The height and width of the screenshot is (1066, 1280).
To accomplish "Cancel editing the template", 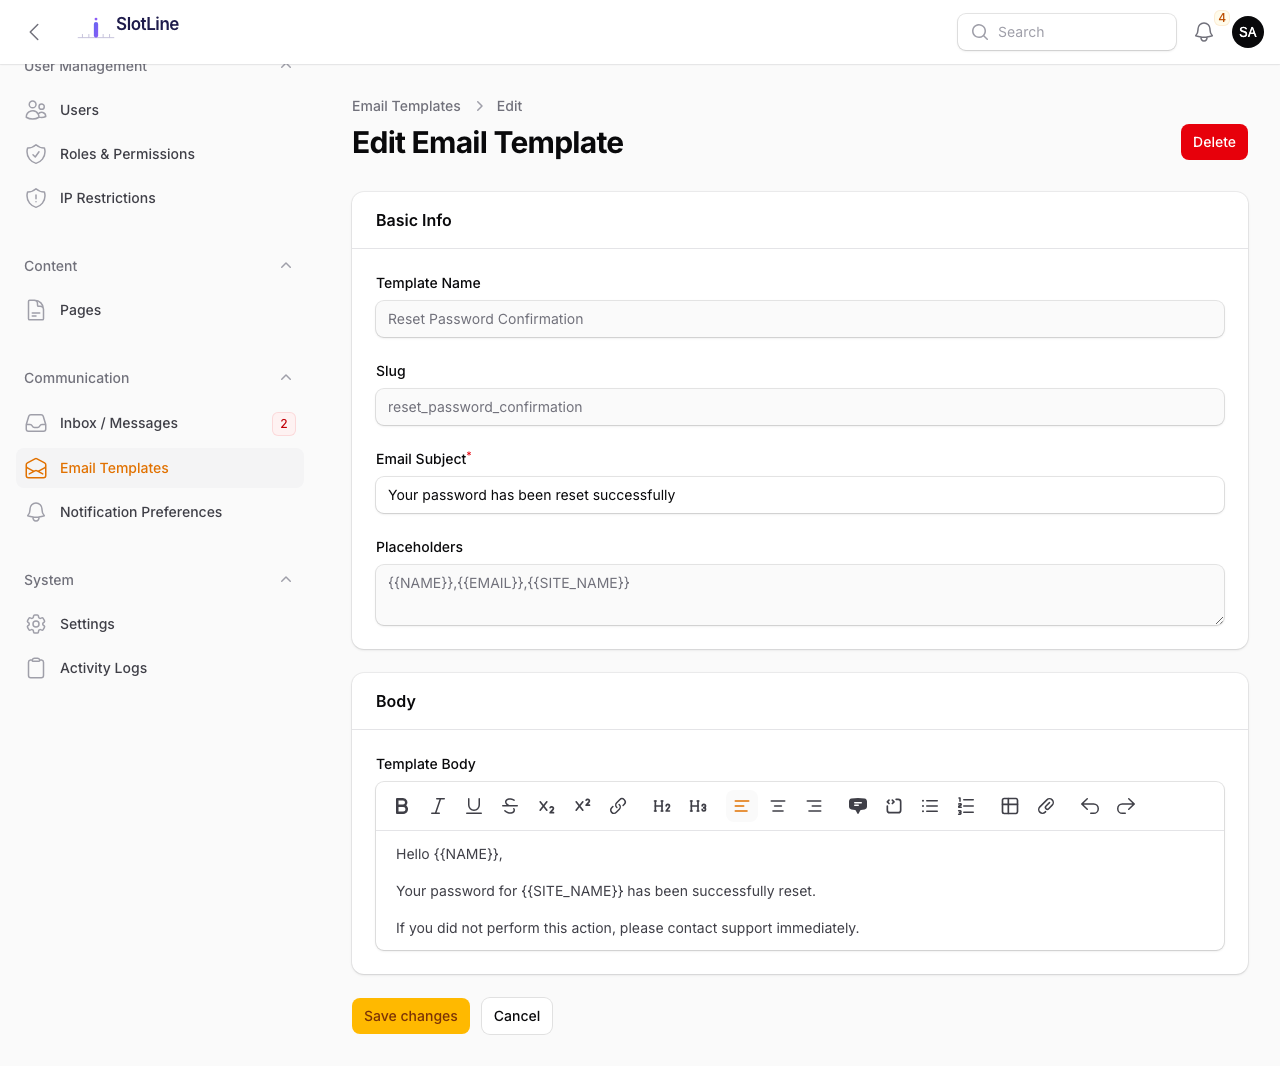I will pos(517,1016).
